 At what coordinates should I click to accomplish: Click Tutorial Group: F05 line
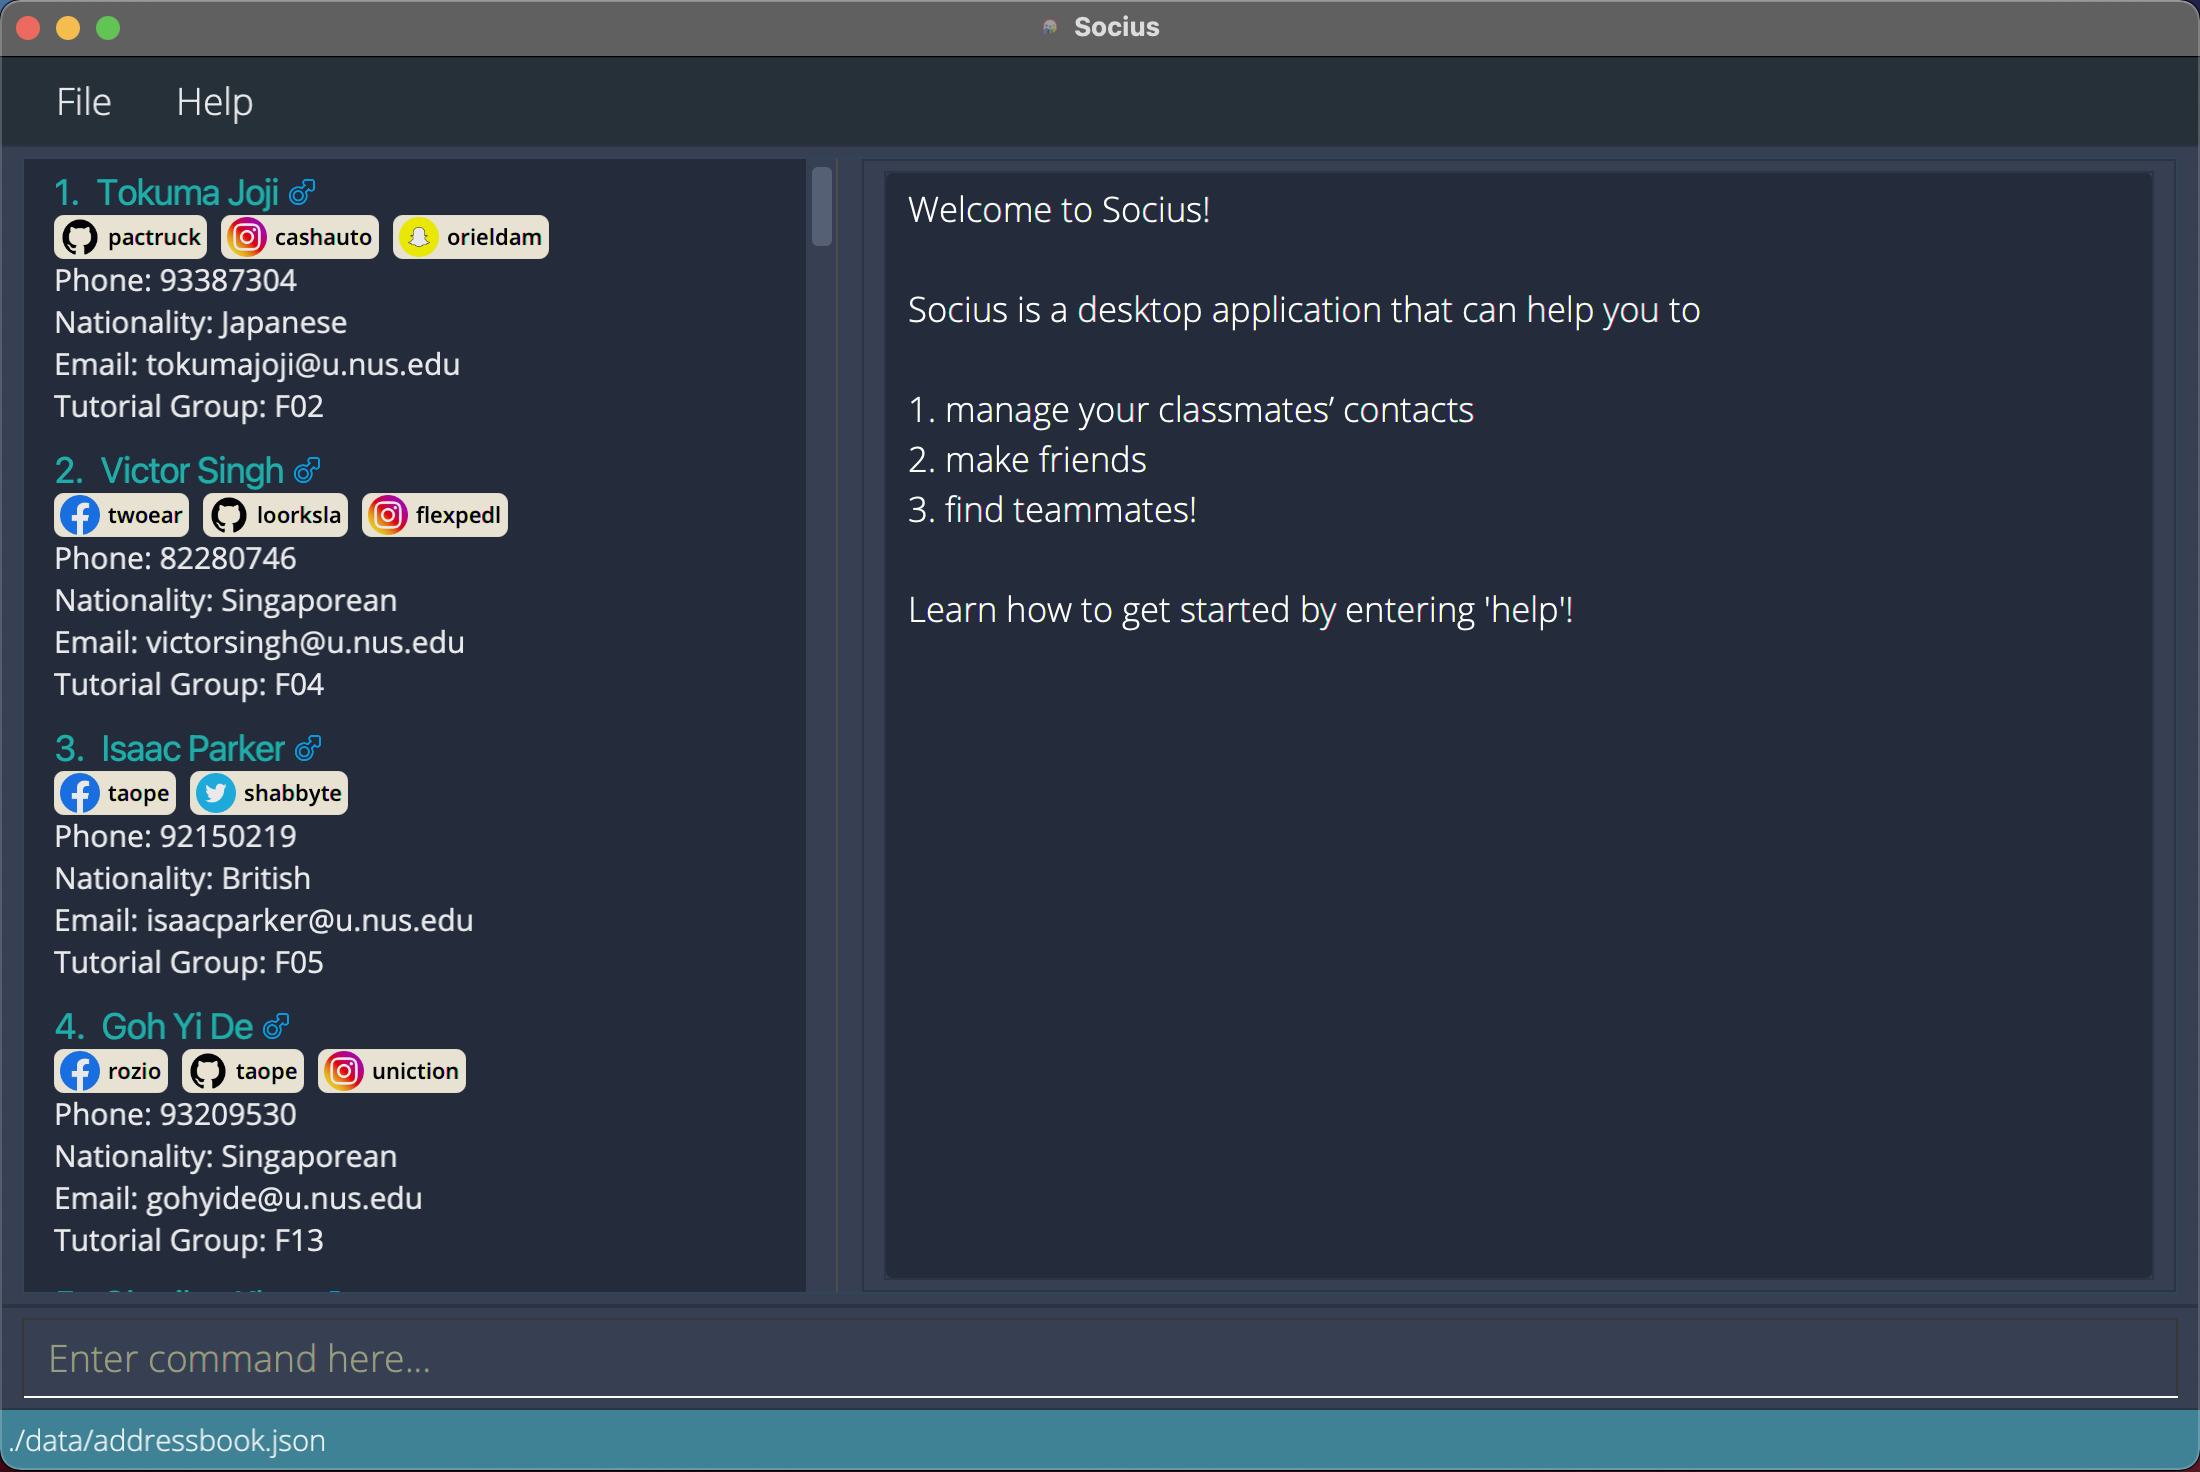[x=189, y=962]
